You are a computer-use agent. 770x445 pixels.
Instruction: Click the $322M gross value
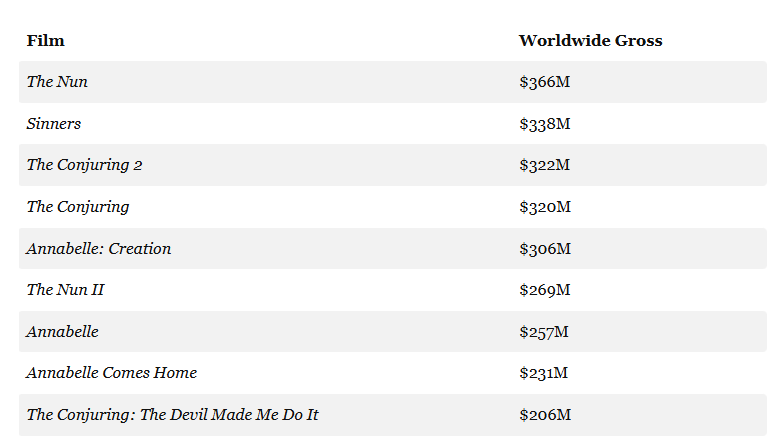click(x=544, y=165)
